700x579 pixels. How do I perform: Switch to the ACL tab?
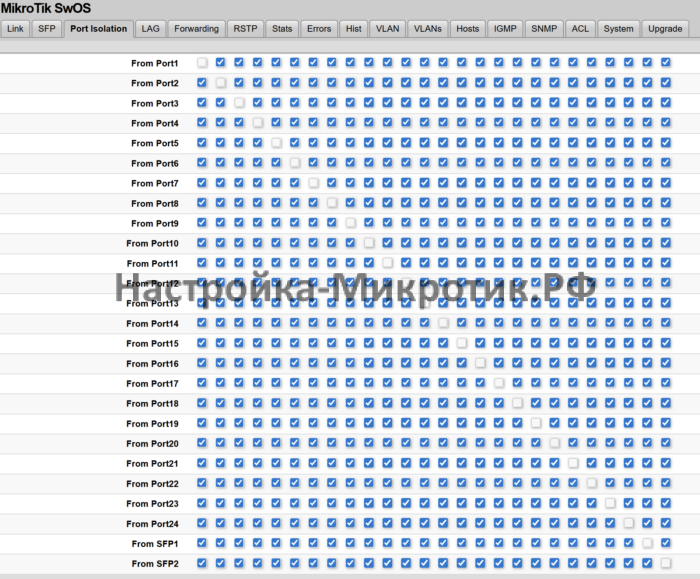point(580,29)
